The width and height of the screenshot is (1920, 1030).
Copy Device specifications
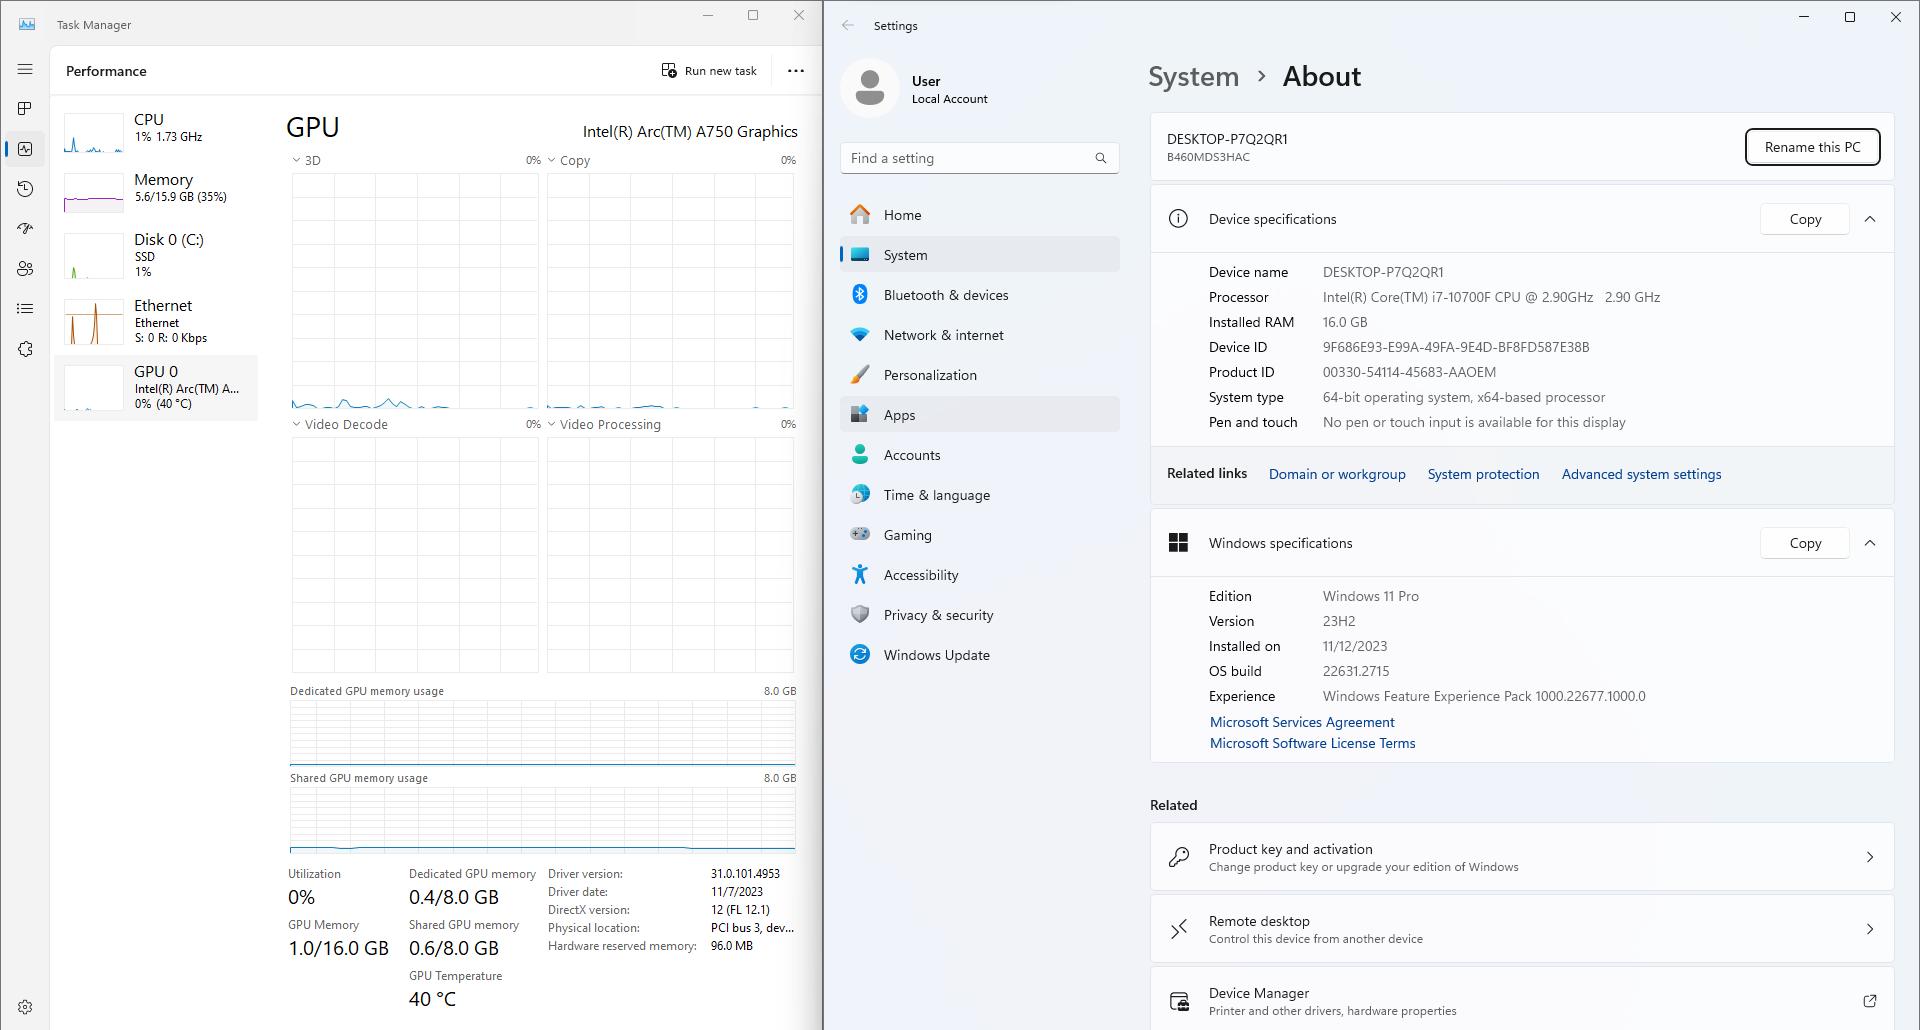(1805, 219)
